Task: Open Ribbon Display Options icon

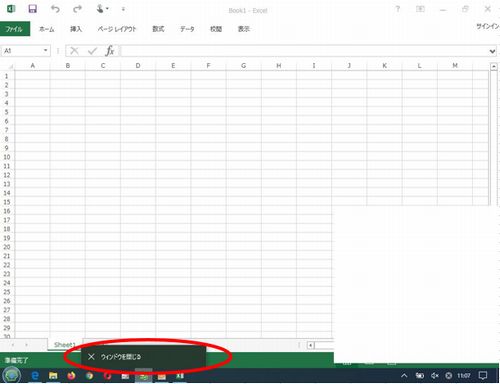Action: 420,9
